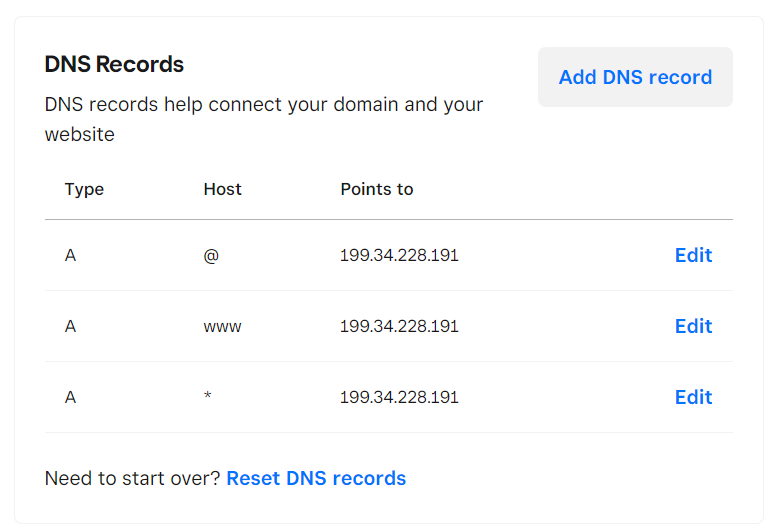Click record type A in the wildcard row
Viewport: 776px width, 530px height.
pyautogui.click(x=71, y=397)
